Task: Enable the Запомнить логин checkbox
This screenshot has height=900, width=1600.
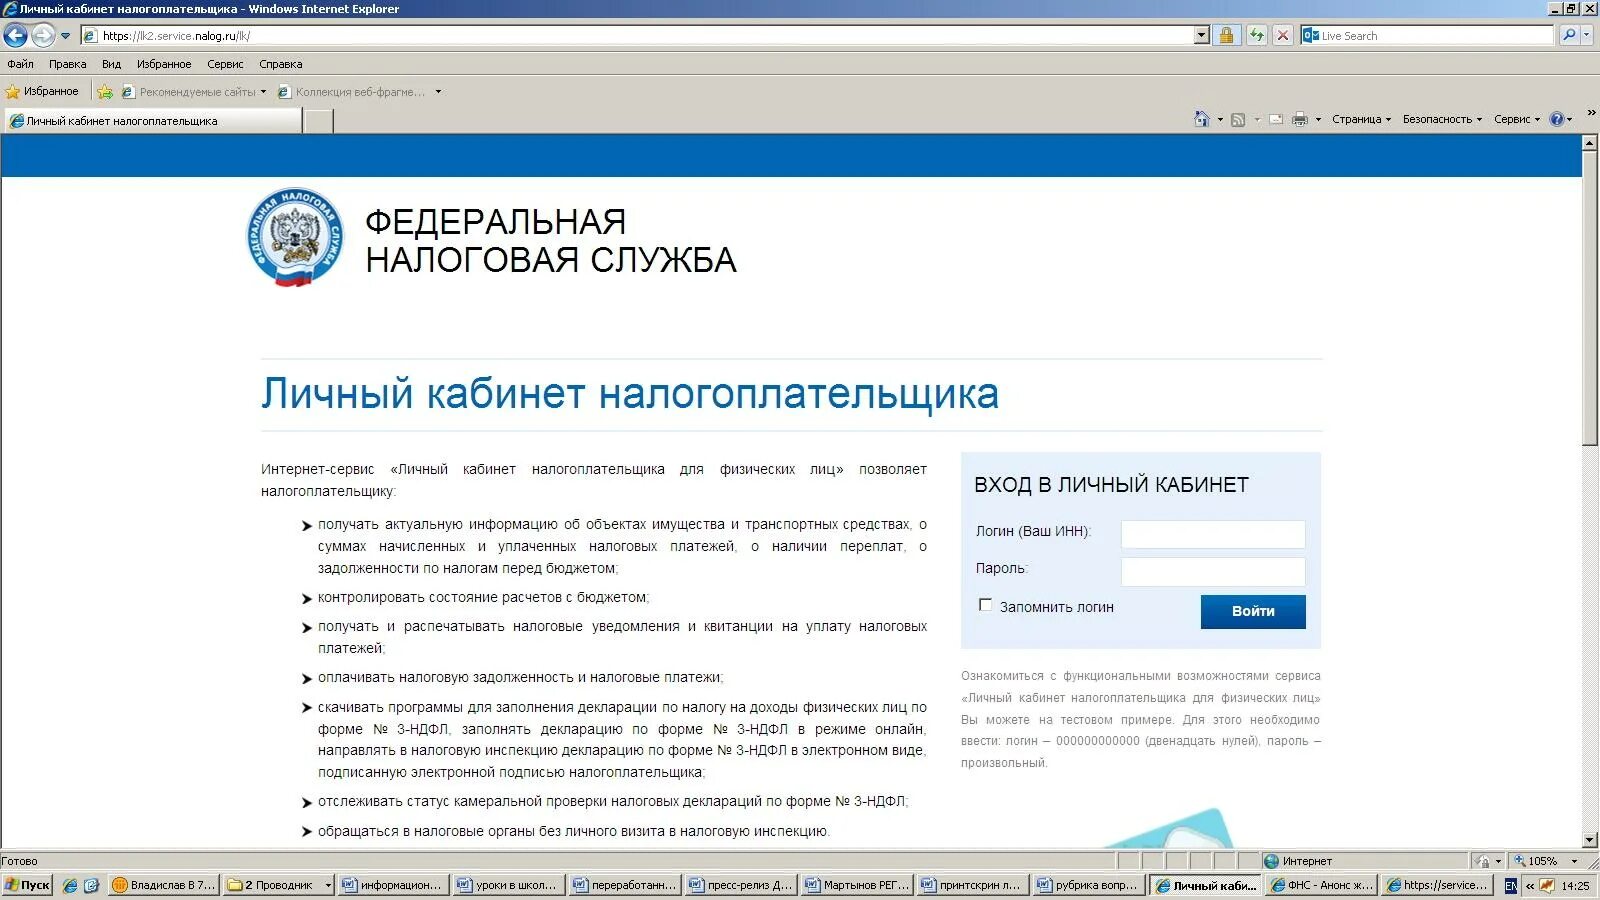Action: click(986, 605)
